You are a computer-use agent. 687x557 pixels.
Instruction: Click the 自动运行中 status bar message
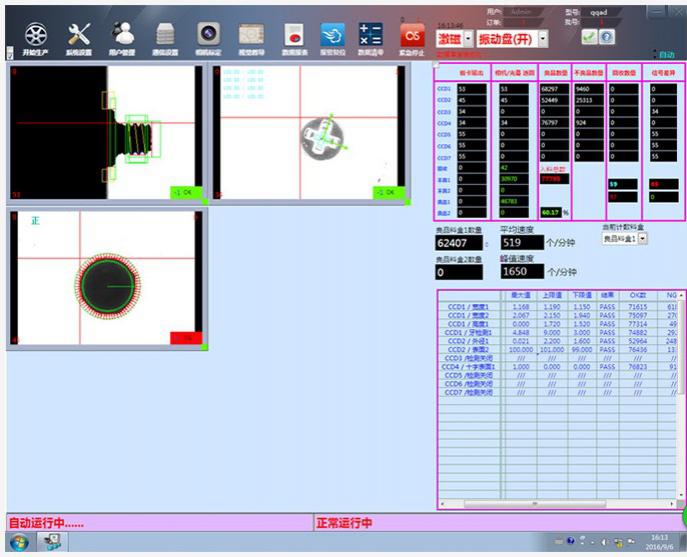[x=46, y=523]
